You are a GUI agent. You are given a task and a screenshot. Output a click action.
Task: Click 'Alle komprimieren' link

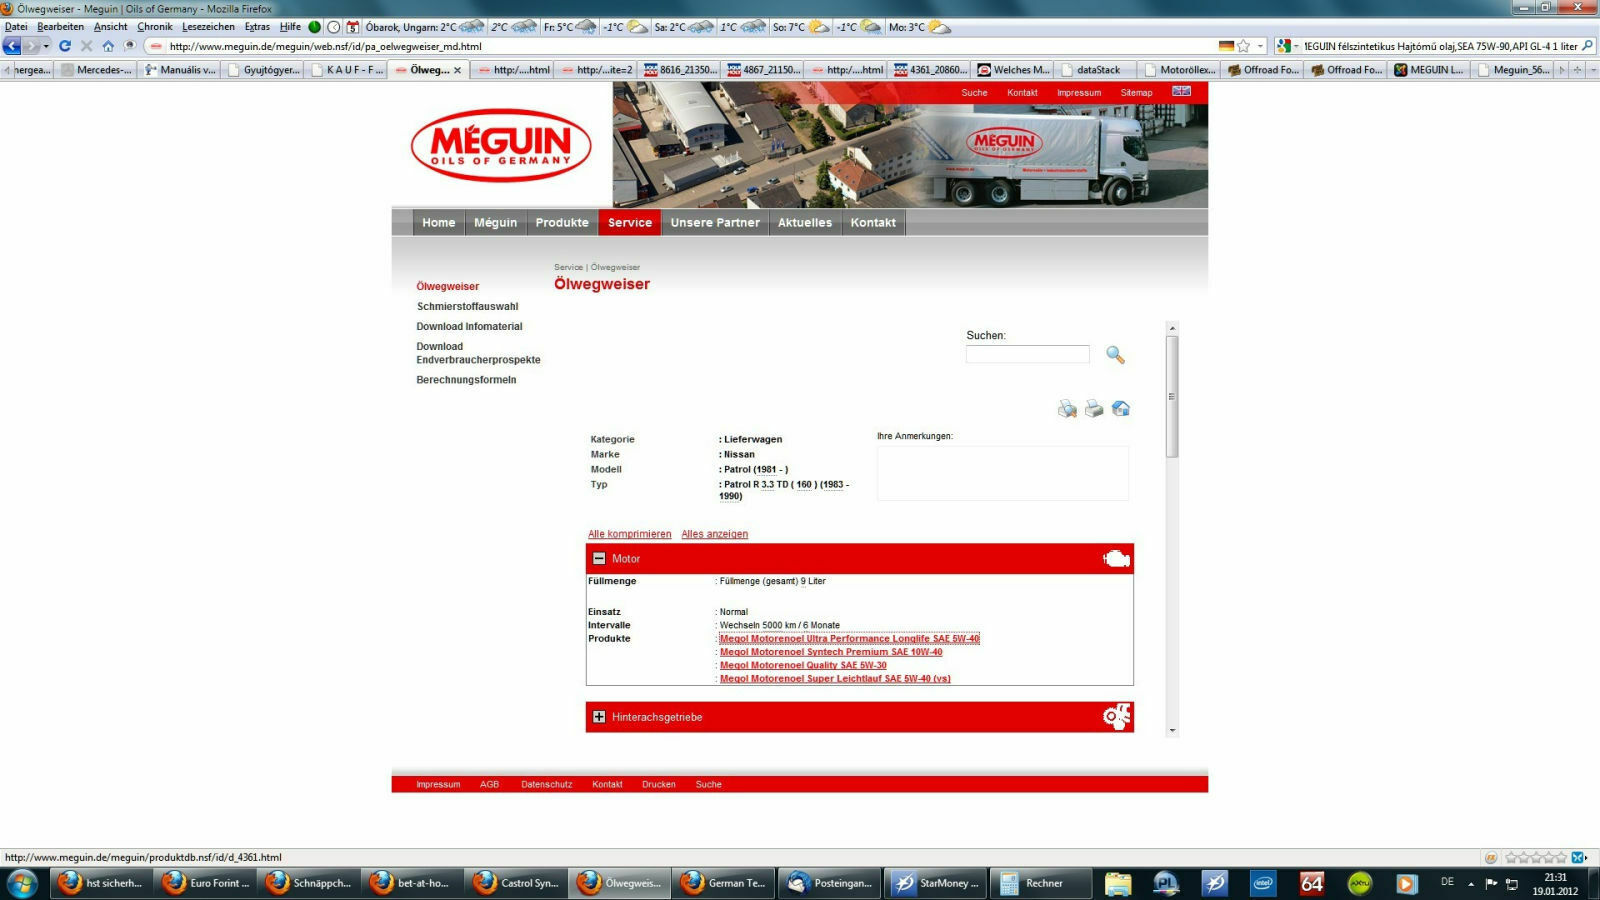(629, 534)
